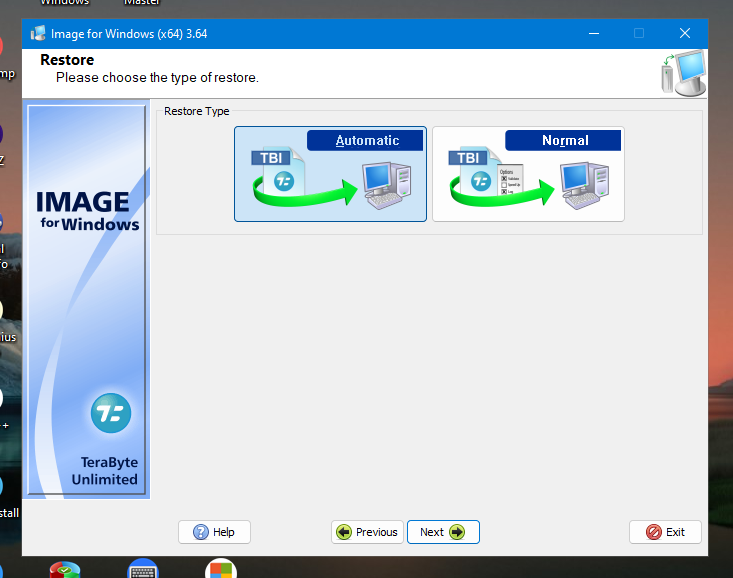Viewport: 733px width, 578px height.
Task: Click the 'Restore' heading text
Action: pos(67,60)
